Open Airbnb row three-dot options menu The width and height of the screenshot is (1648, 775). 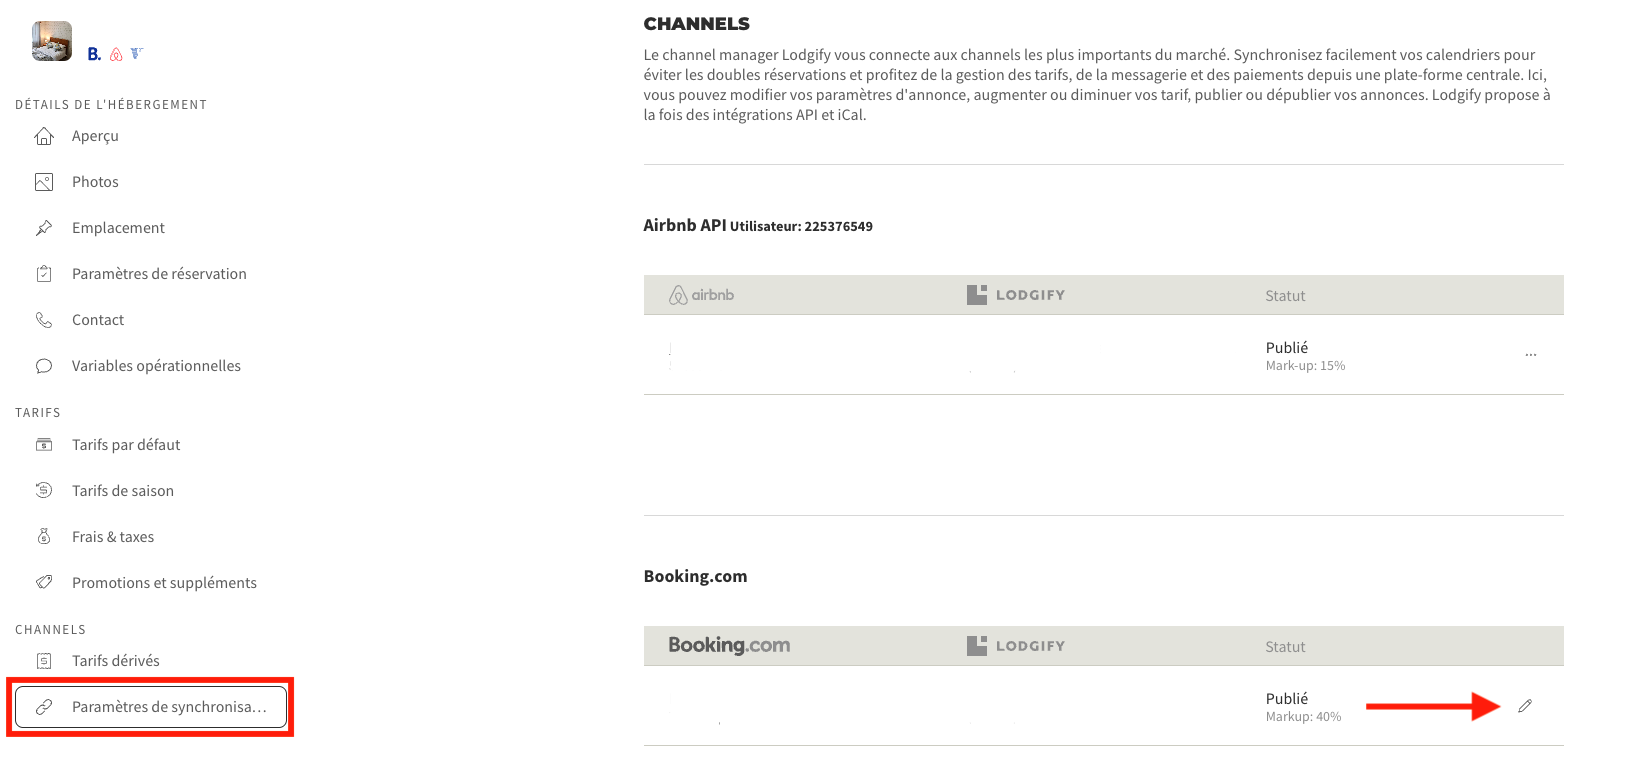coord(1531,355)
